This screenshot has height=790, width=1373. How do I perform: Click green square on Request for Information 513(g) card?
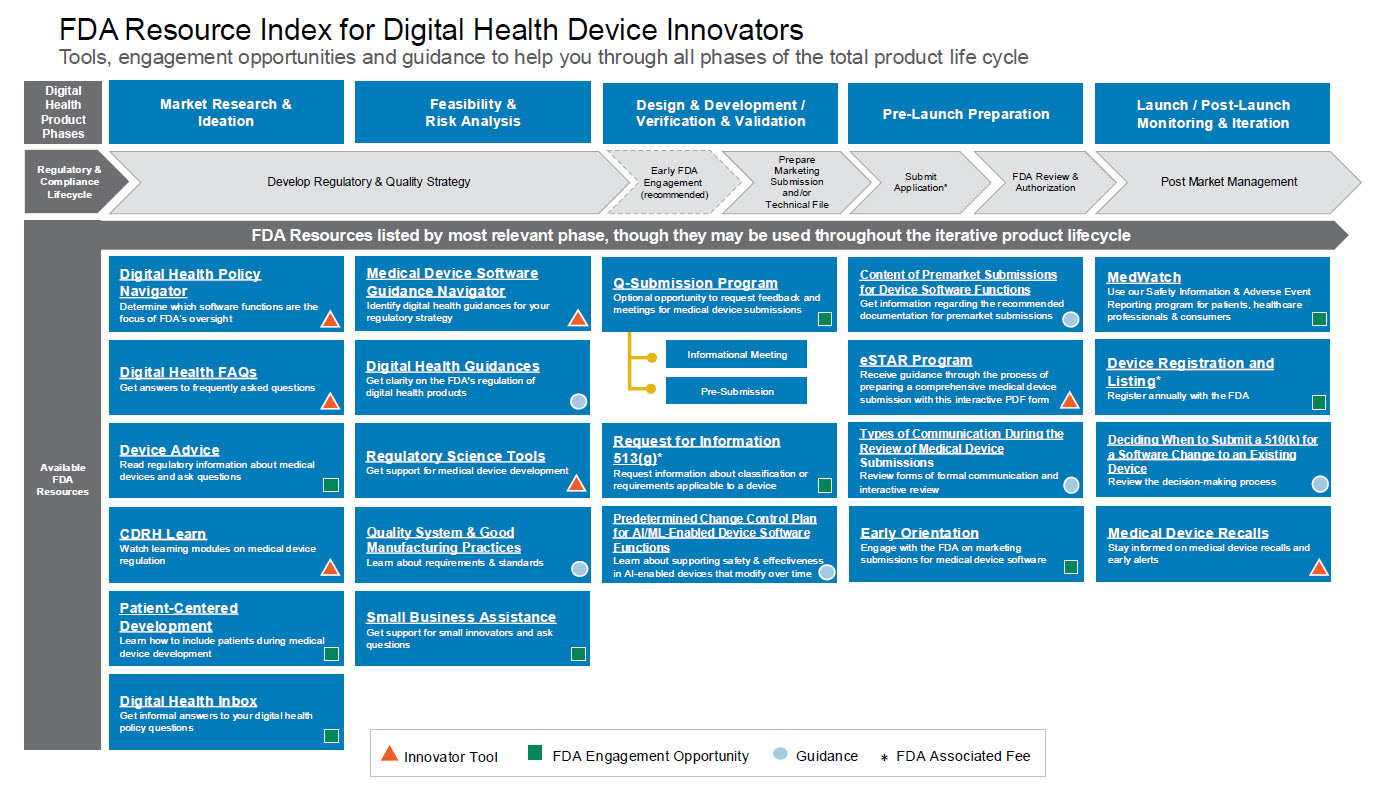click(x=825, y=486)
